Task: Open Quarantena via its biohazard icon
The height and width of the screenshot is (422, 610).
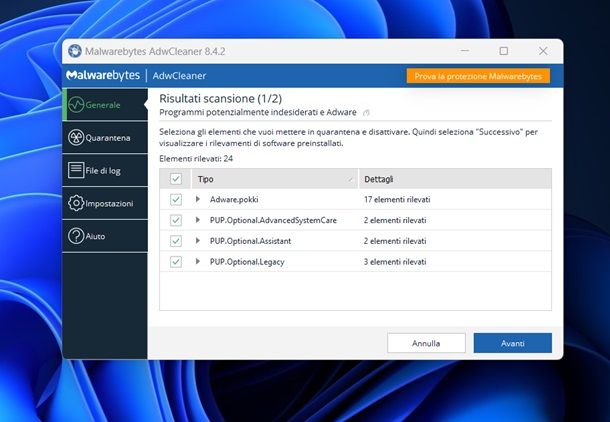Action: coord(75,137)
